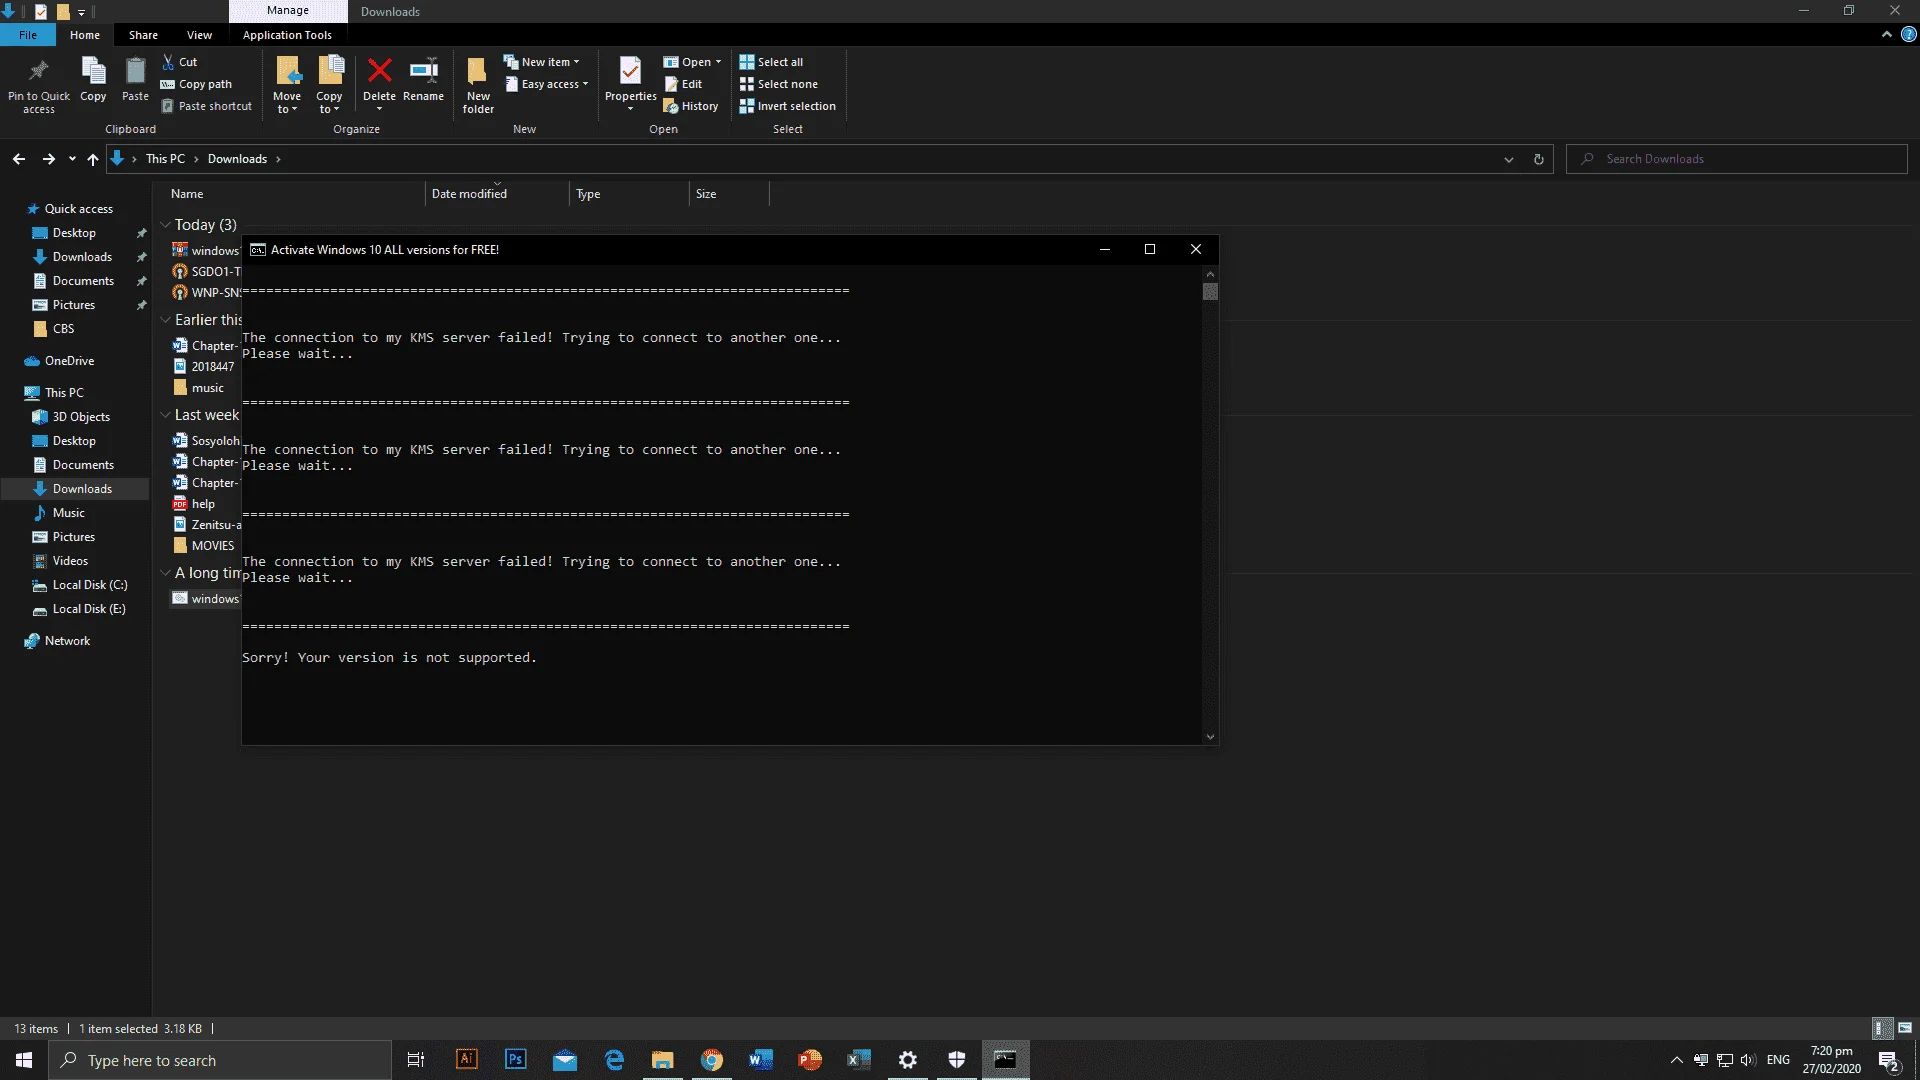The height and width of the screenshot is (1080, 1920).
Task: Open the recent locations dropdown arrow
Action: point(72,159)
